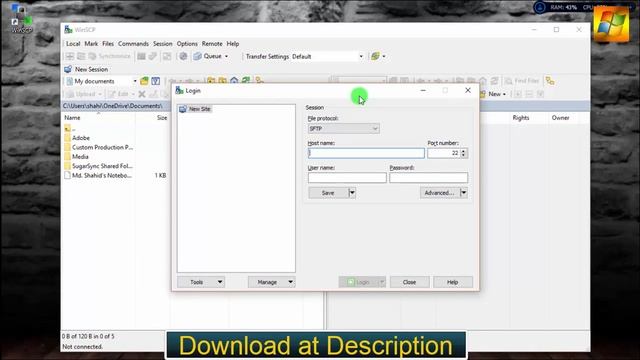The width and height of the screenshot is (640, 360).
Task: Click the globe preferences icon in toolbar
Action: tap(183, 56)
